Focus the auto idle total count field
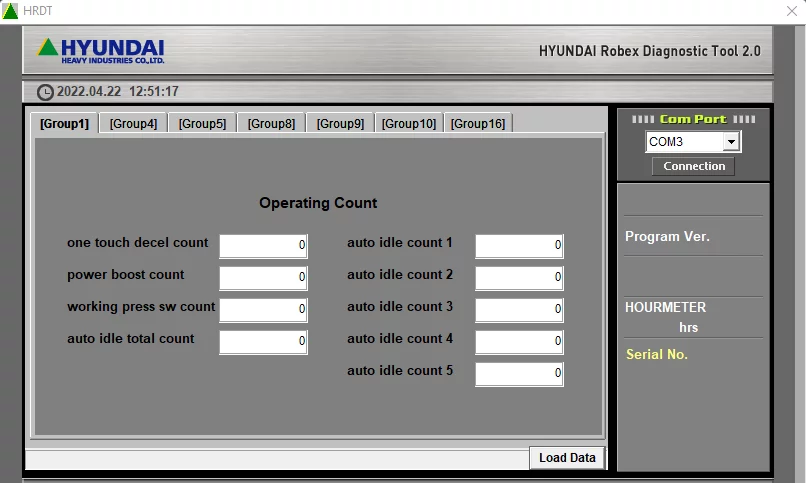 (x=263, y=342)
